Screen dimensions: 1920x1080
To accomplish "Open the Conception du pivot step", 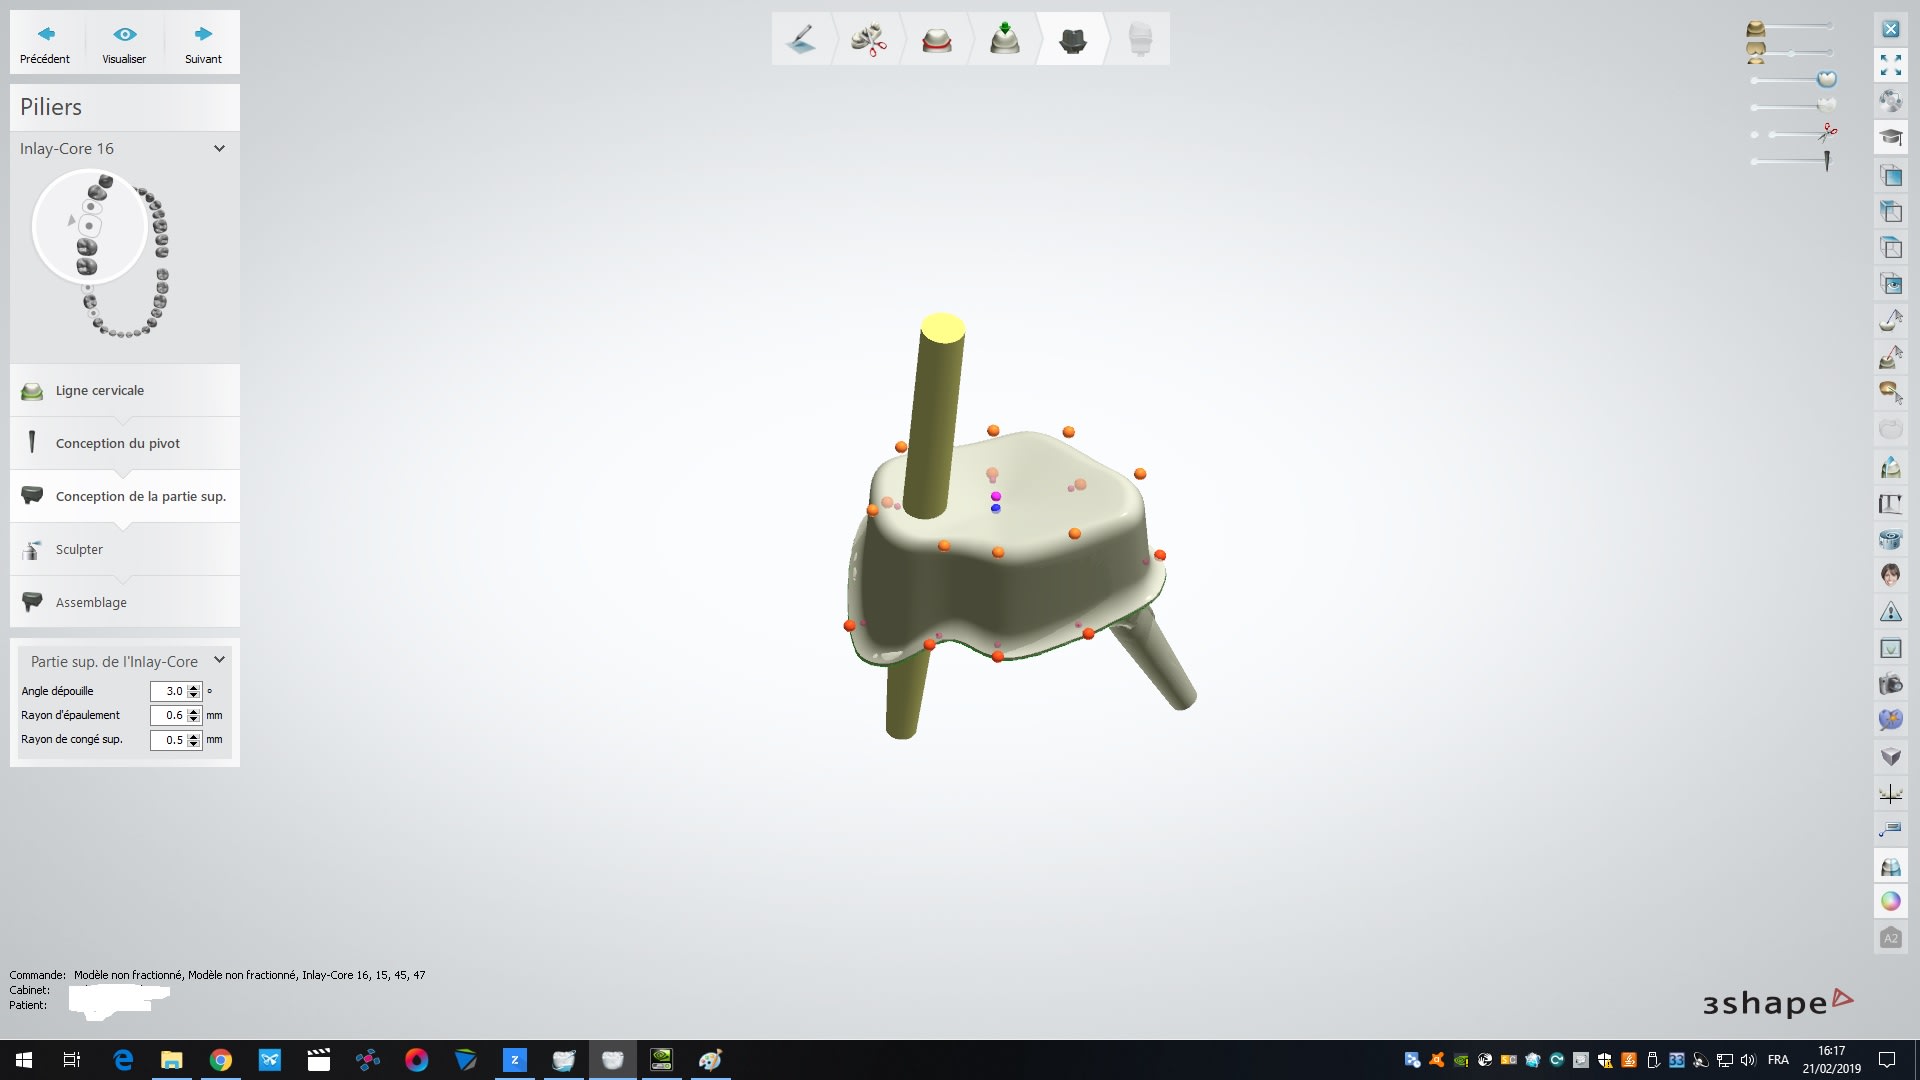I will click(118, 443).
